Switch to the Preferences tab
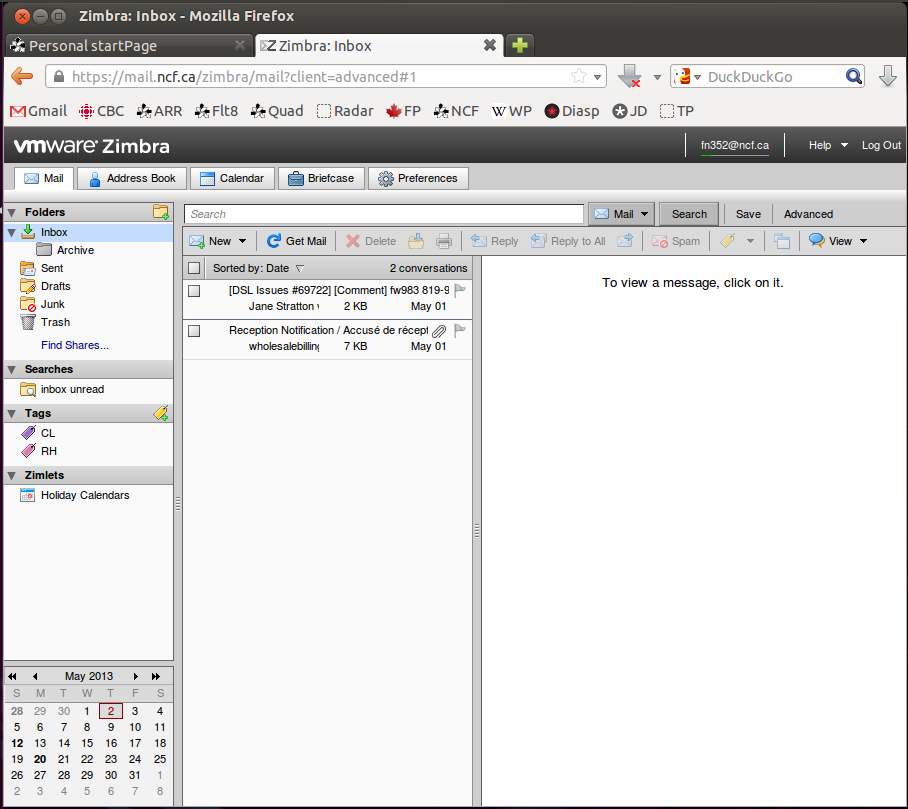 click(418, 178)
